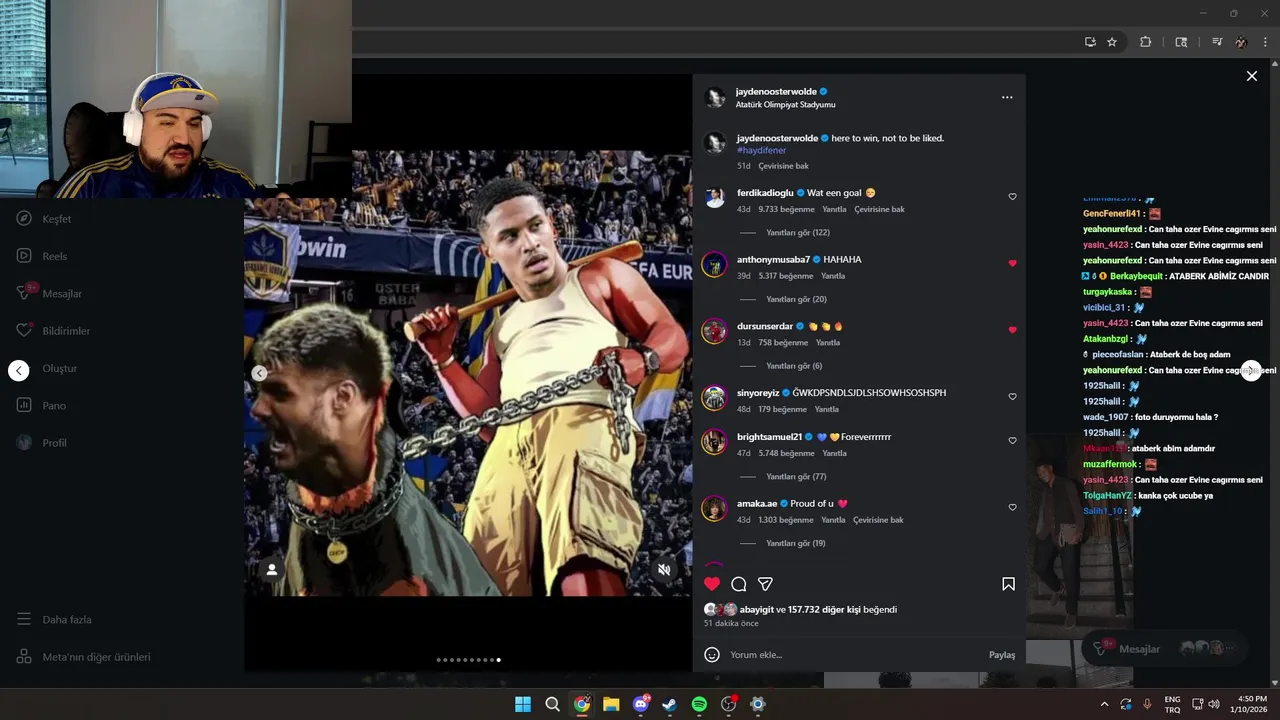This screenshot has width=1280, height=720.
Task: Like brightsamuel21's comment
Action: coord(1012,441)
